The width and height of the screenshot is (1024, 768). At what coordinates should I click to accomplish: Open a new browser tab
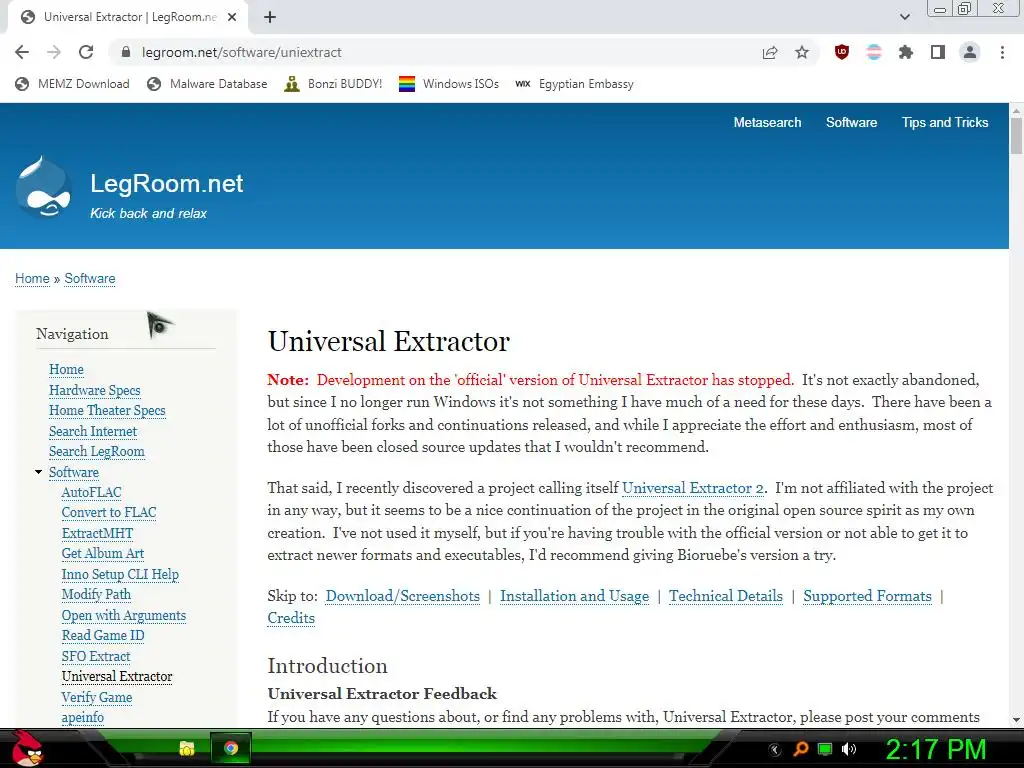click(270, 18)
